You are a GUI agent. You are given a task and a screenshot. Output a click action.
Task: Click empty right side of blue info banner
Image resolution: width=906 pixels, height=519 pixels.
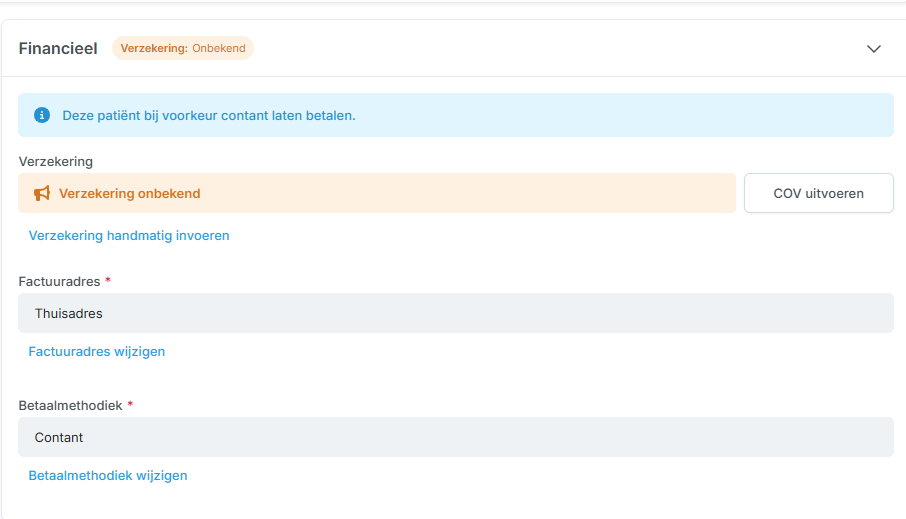650,115
